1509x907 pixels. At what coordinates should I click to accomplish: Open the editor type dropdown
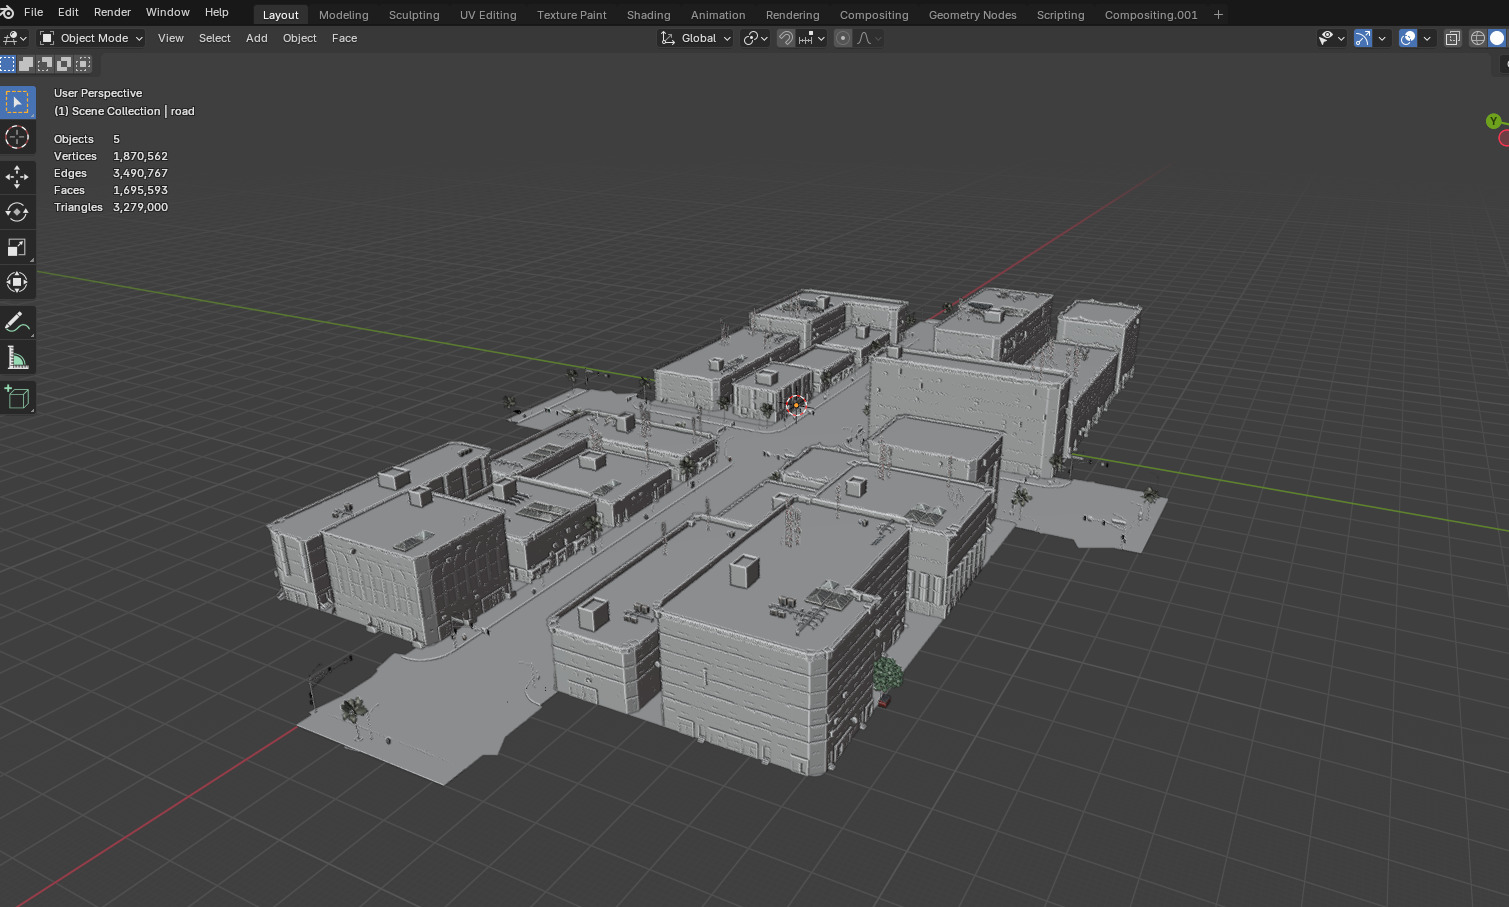pos(15,38)
